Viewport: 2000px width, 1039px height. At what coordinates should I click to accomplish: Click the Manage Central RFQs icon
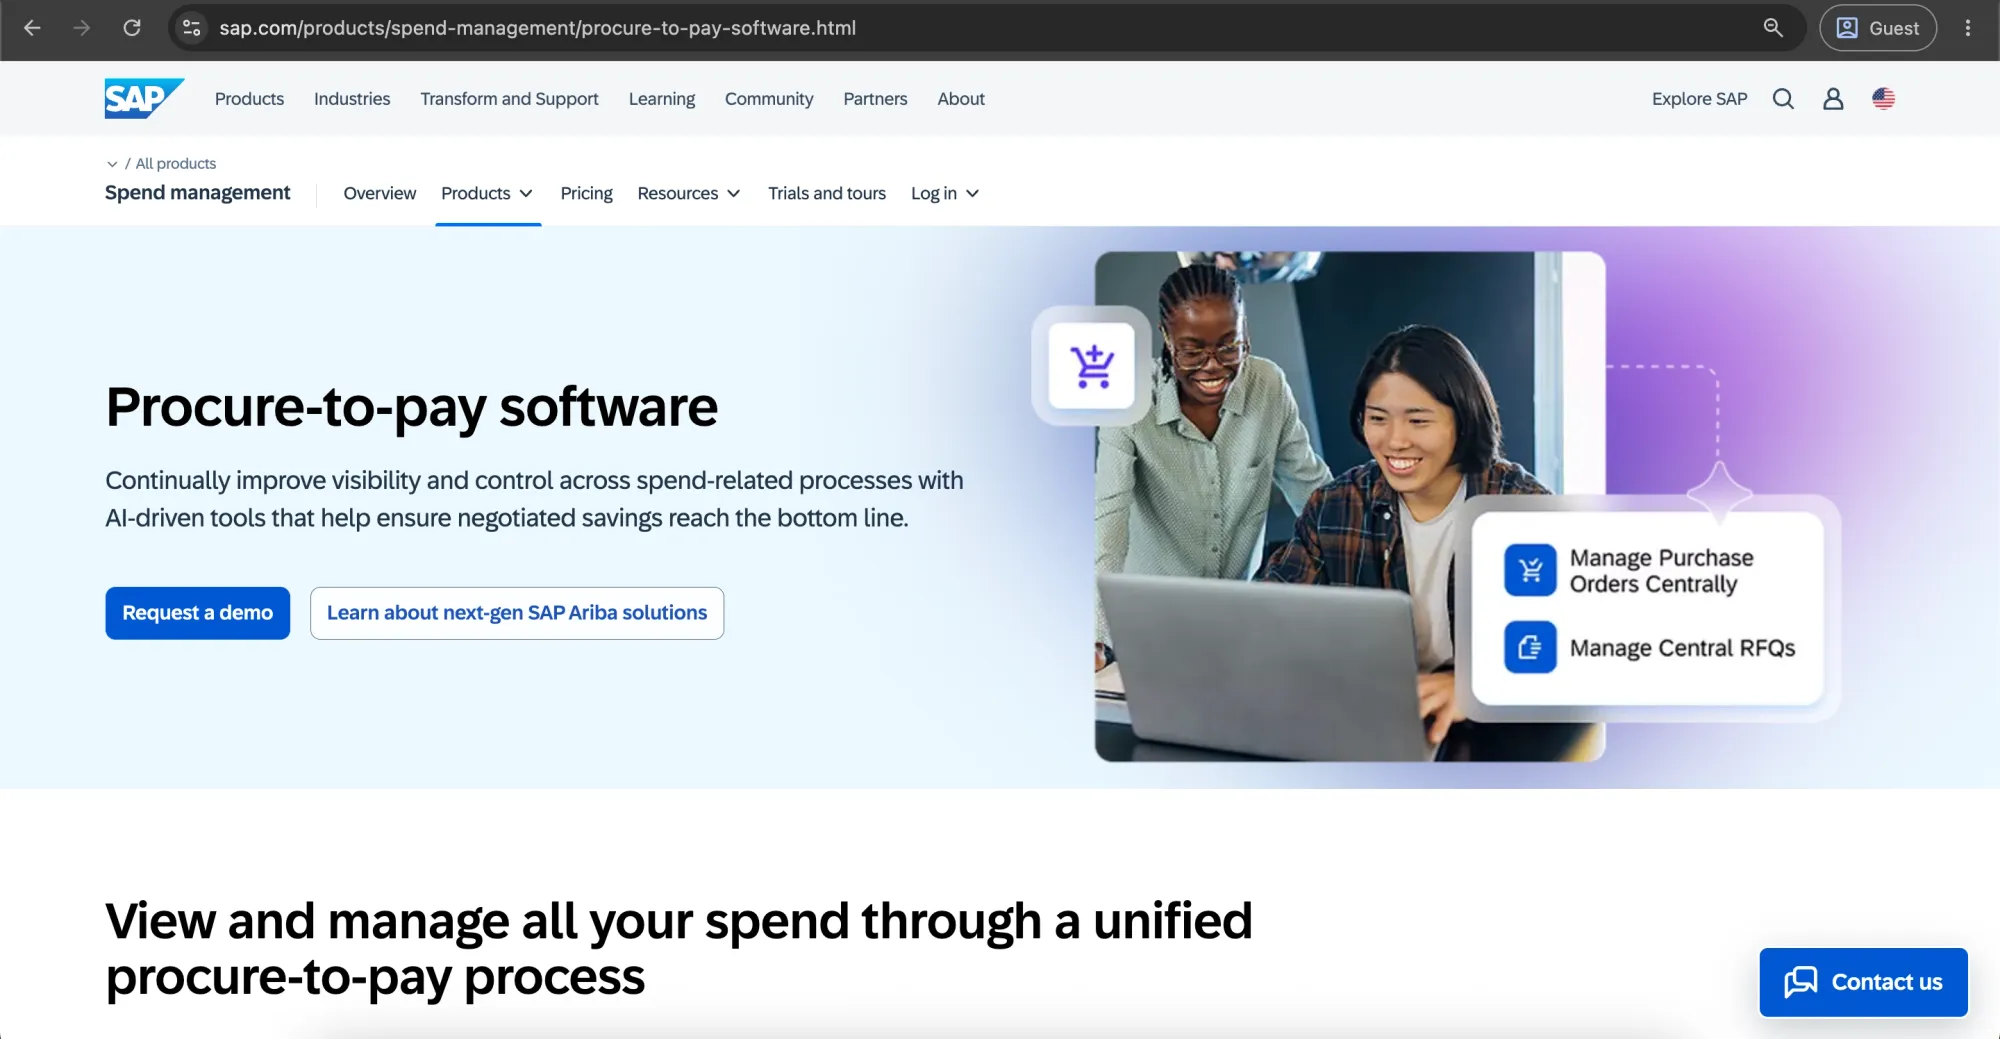click(x=1530, y=647)
